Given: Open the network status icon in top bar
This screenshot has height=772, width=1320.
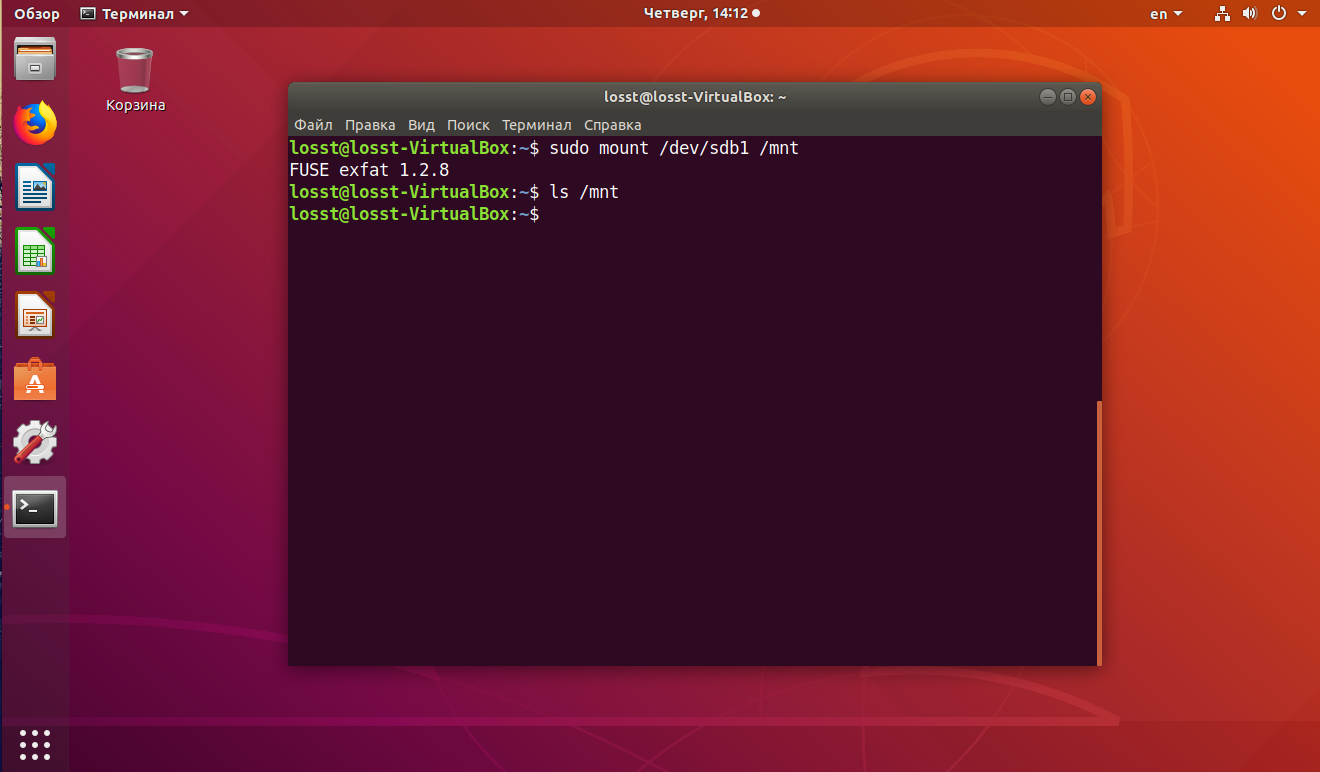Looking at the screenshot, I should click(1222, 14).
